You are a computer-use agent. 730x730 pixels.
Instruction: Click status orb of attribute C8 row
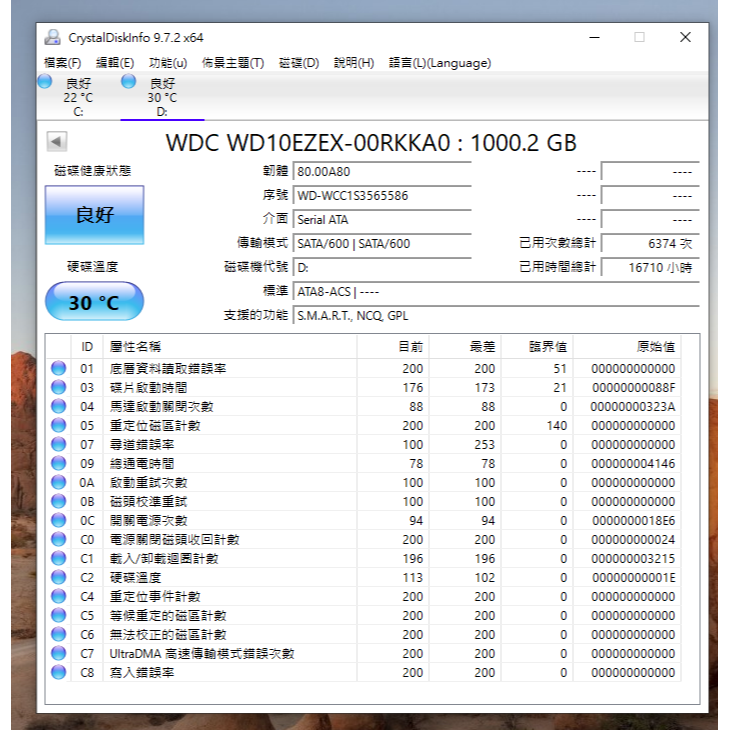(58, 672)
